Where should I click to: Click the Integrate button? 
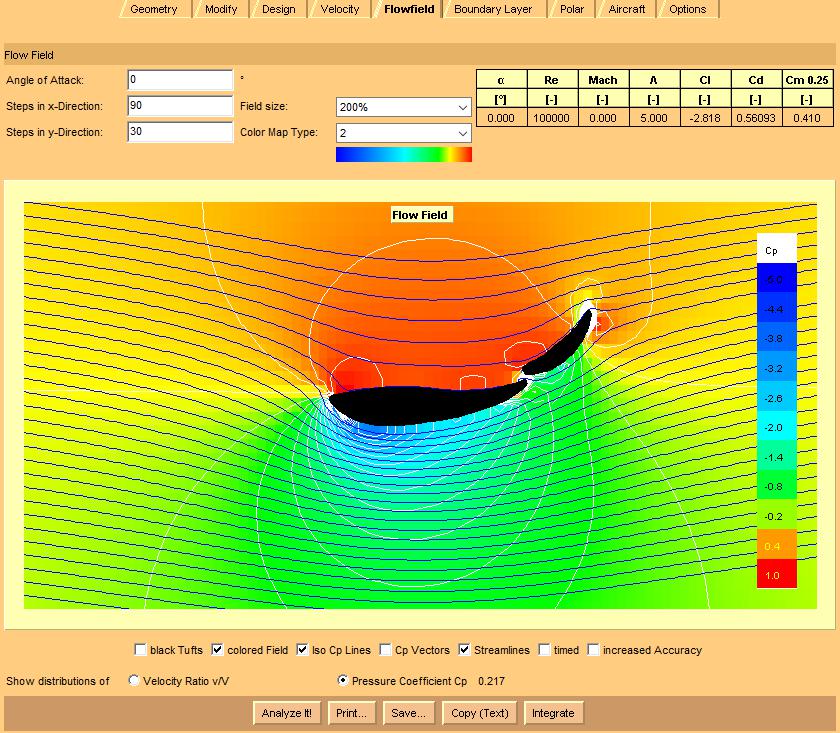tap(553, 713)
